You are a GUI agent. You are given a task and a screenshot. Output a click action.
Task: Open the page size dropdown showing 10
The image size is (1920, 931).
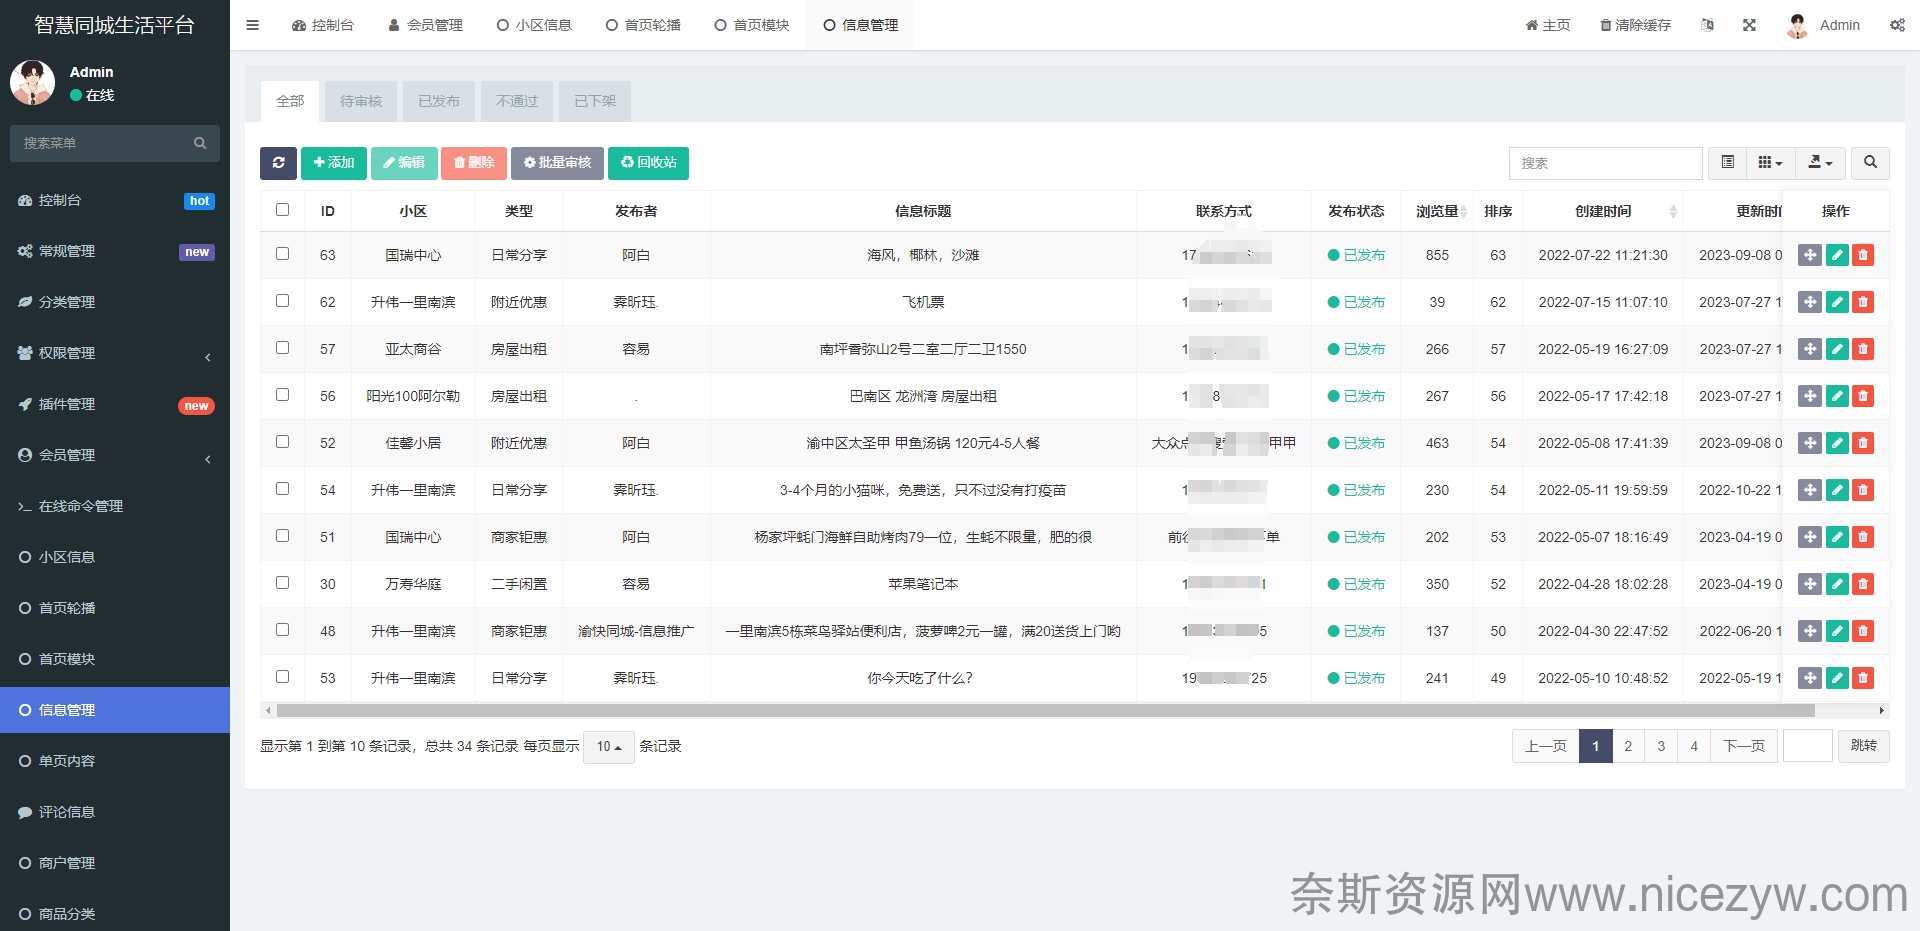608,747
